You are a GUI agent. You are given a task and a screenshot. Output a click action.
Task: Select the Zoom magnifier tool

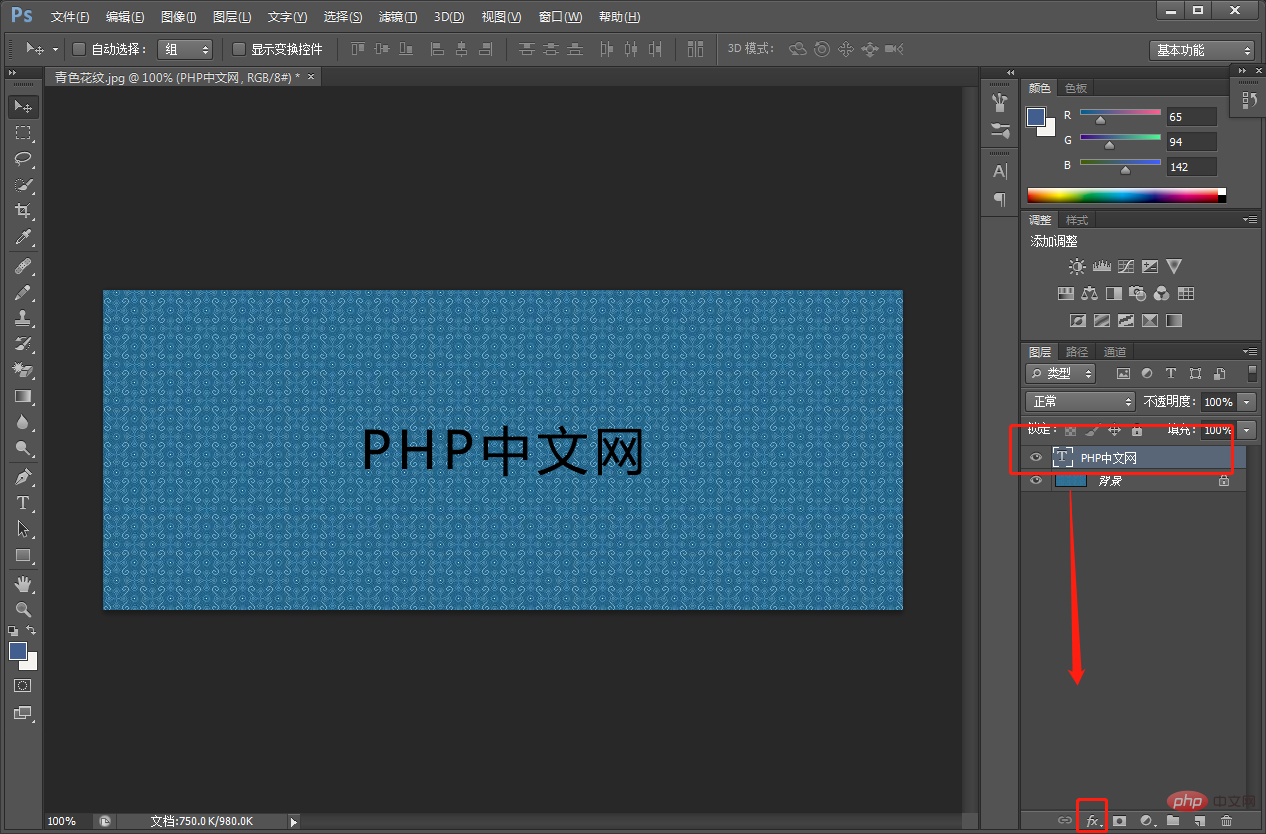coord(23,609)
